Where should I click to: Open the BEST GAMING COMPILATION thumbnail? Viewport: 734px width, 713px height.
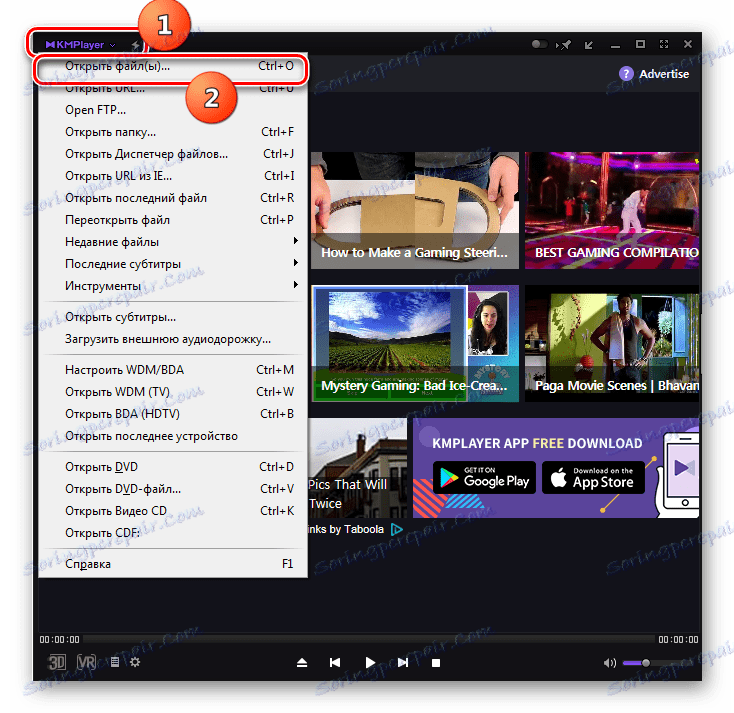click(x=612, y=210)
